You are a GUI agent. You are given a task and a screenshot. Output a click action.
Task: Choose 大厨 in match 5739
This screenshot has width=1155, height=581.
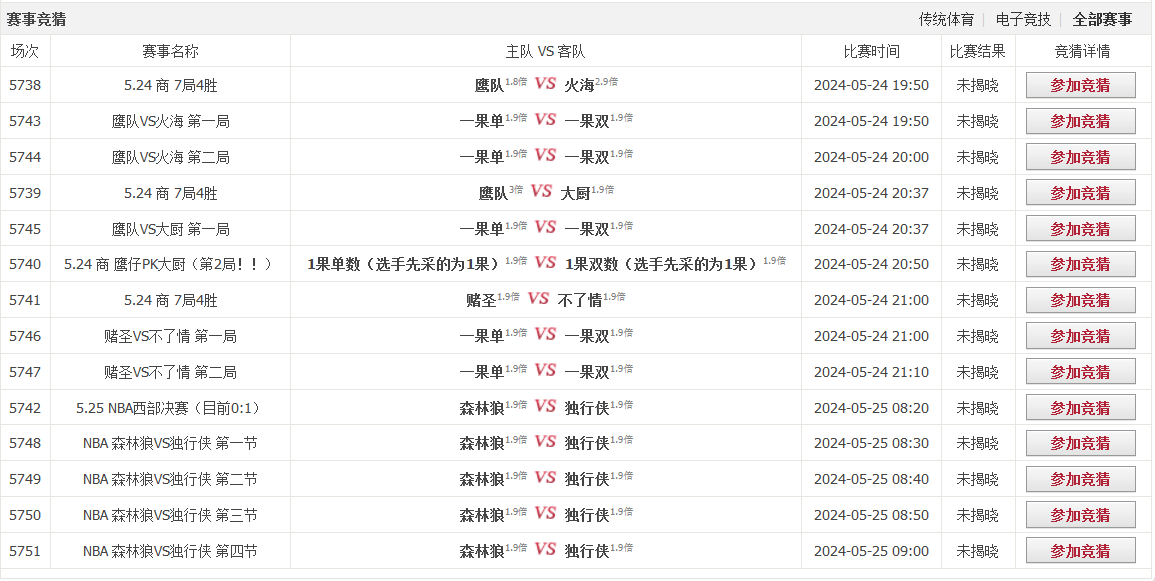pyautogui.click(x=575, y=193)
